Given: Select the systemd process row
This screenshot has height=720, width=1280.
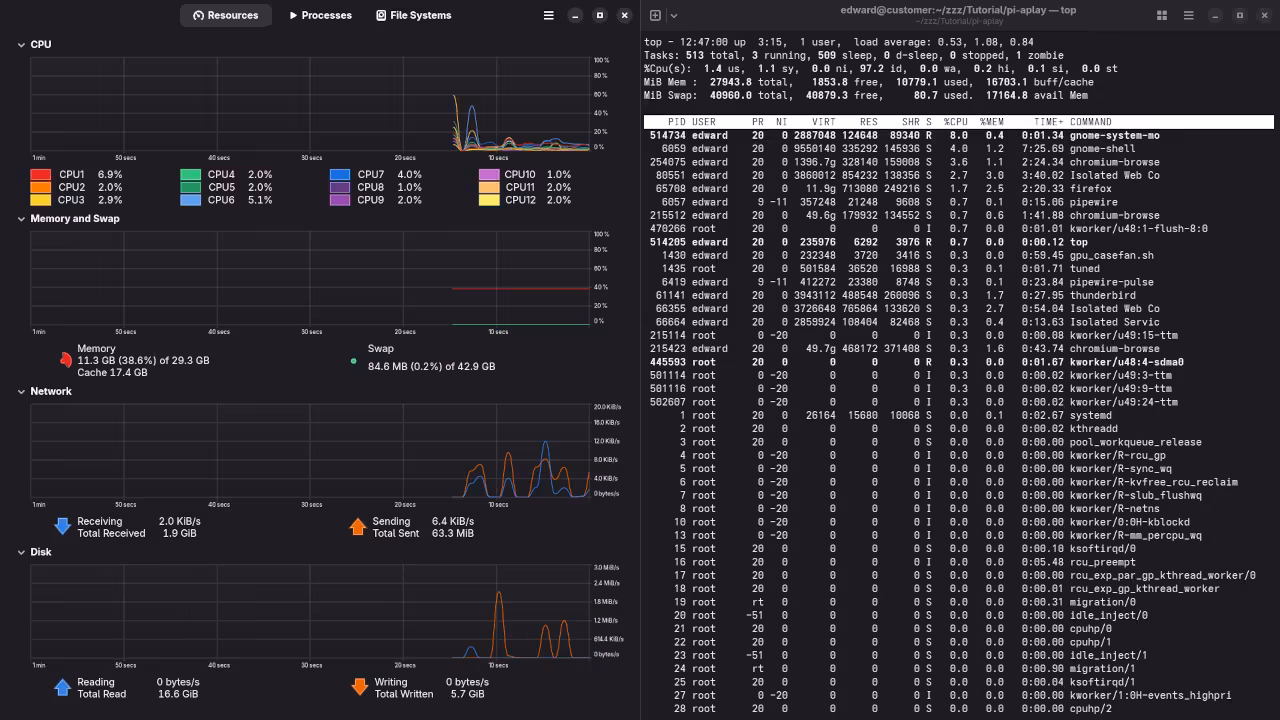Looking at the screenshot, I should (959, 415).
